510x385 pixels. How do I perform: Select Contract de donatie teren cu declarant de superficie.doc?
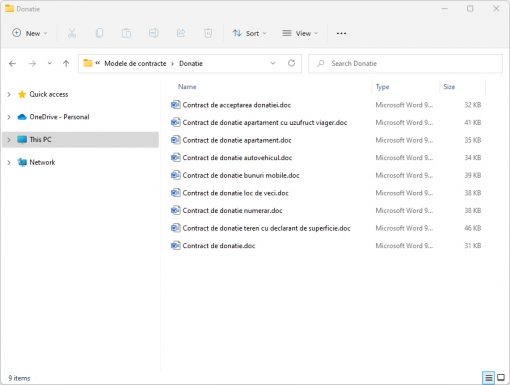(266, 228)
